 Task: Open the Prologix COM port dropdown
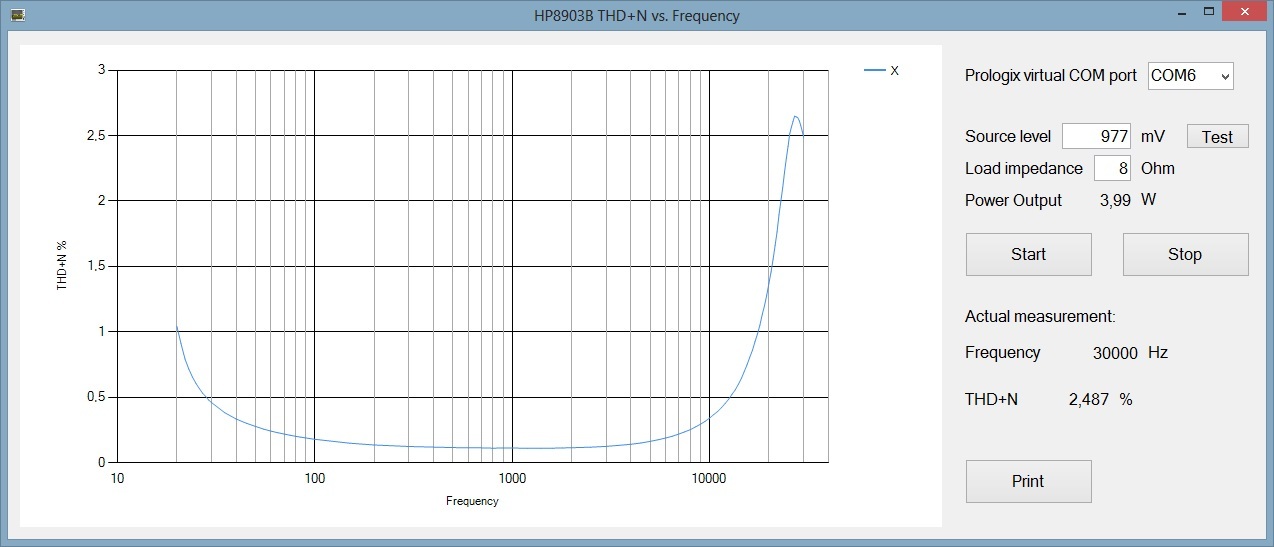point(1190,75)
